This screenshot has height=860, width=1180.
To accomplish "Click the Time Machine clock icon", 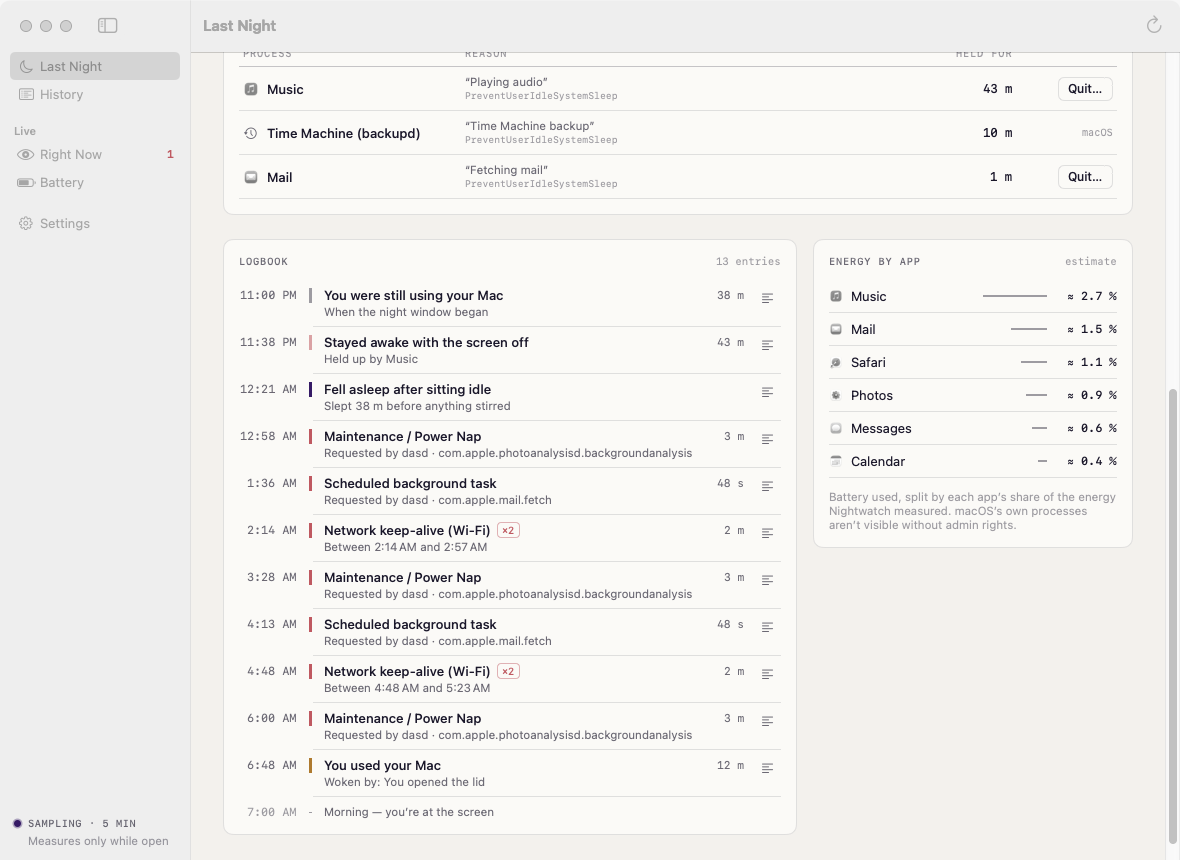I will 251,133.
